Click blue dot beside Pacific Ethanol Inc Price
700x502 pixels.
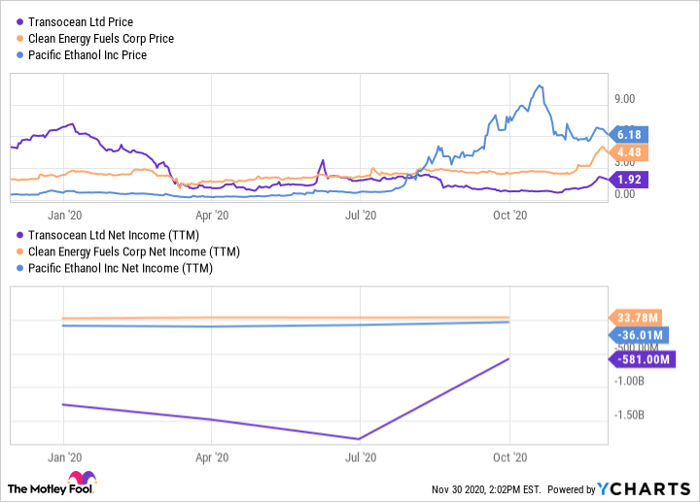tap(22, 56)
